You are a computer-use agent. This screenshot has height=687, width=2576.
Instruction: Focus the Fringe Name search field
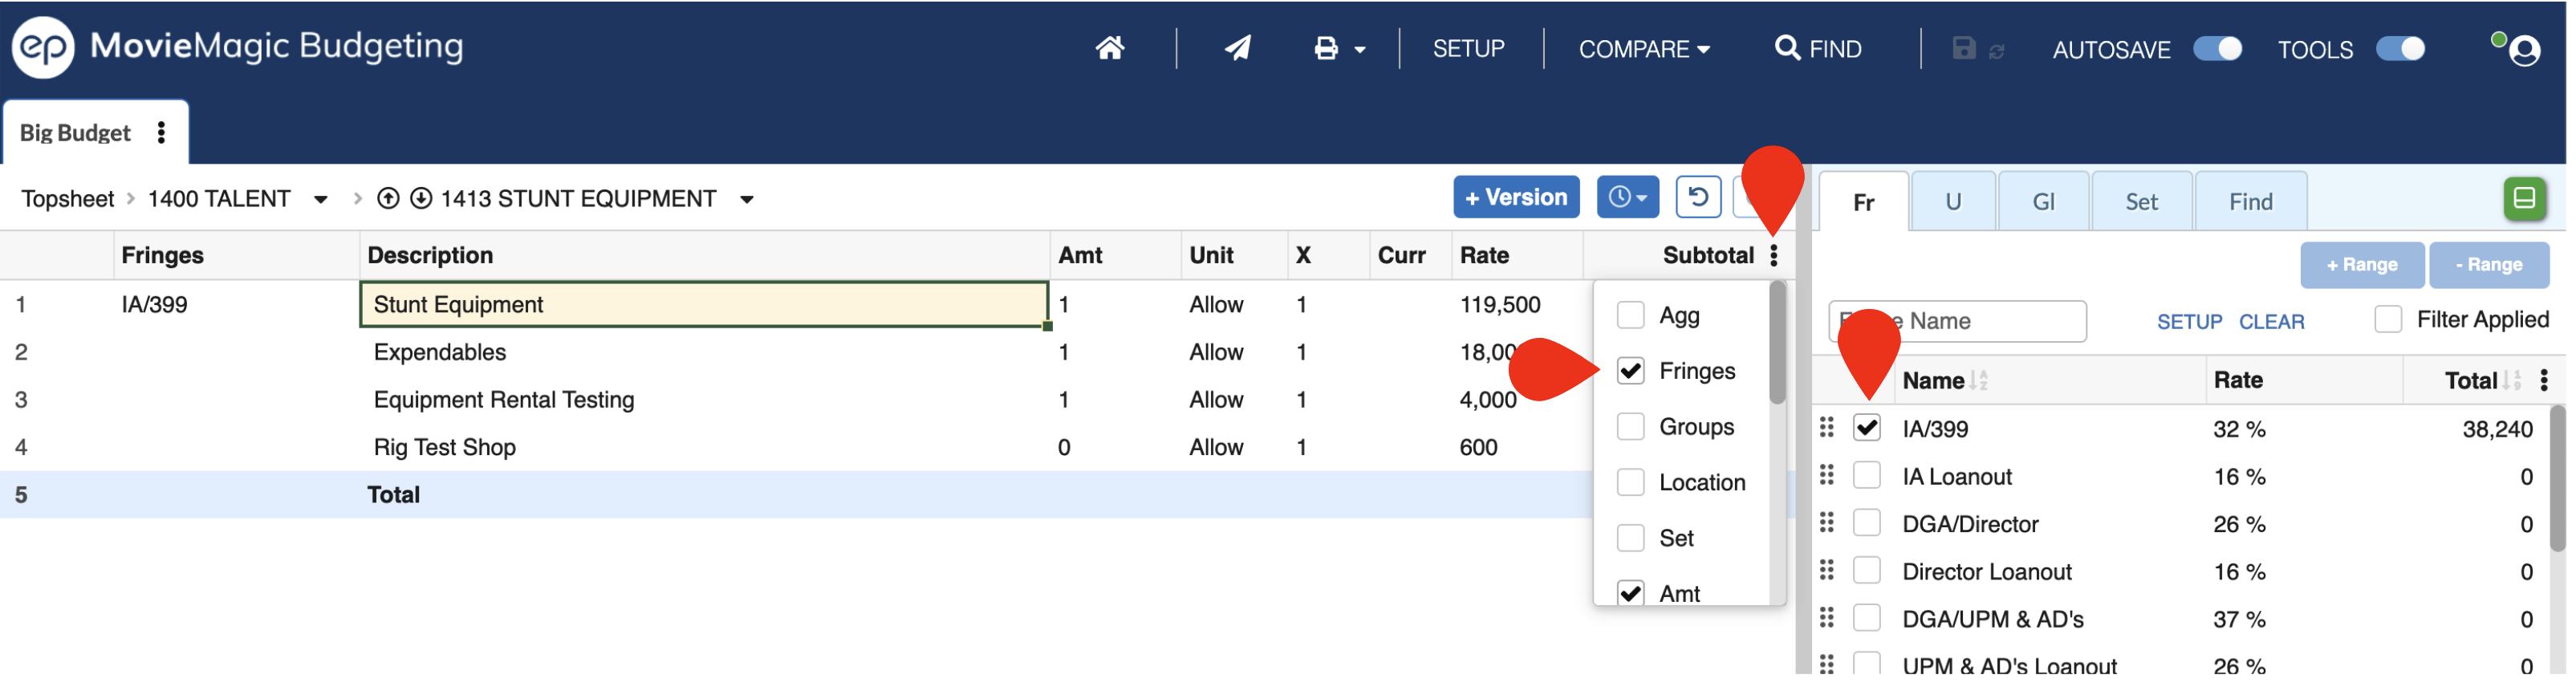(x=1957, y=321)
